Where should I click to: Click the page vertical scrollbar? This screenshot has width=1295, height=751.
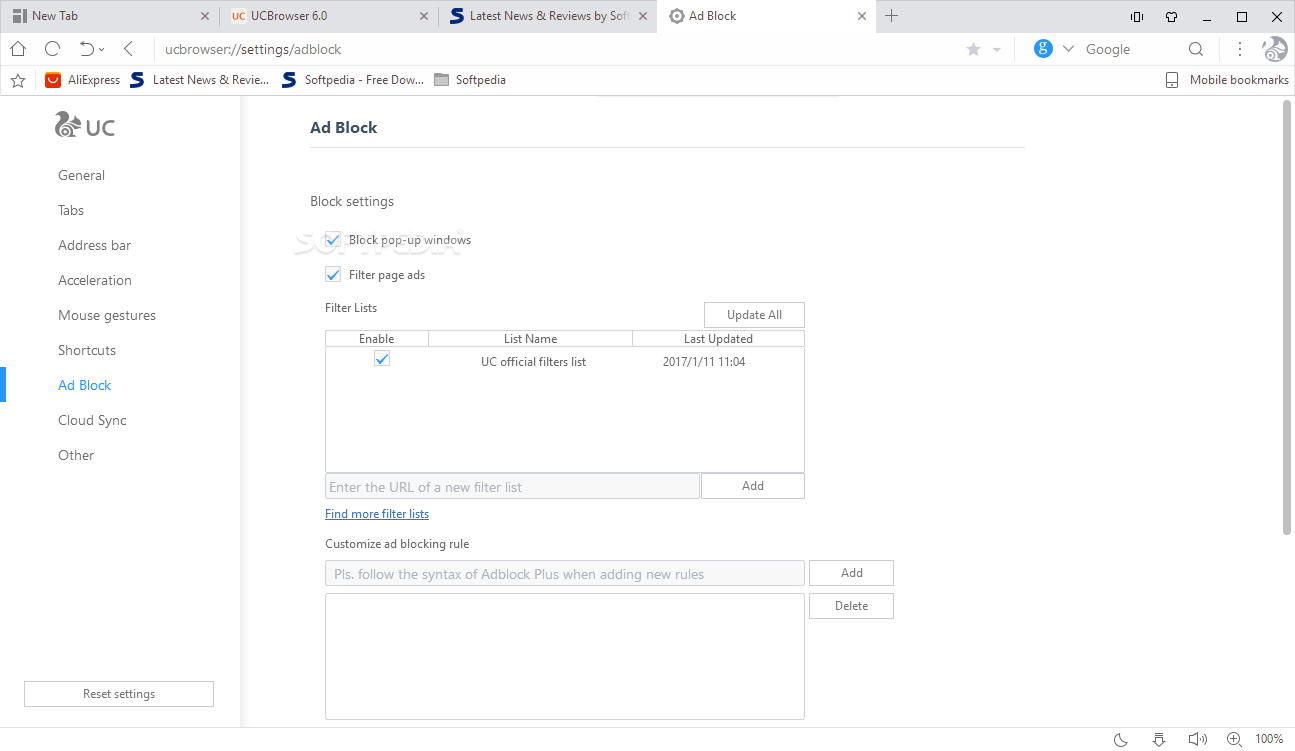click(x=1287, y=318)
